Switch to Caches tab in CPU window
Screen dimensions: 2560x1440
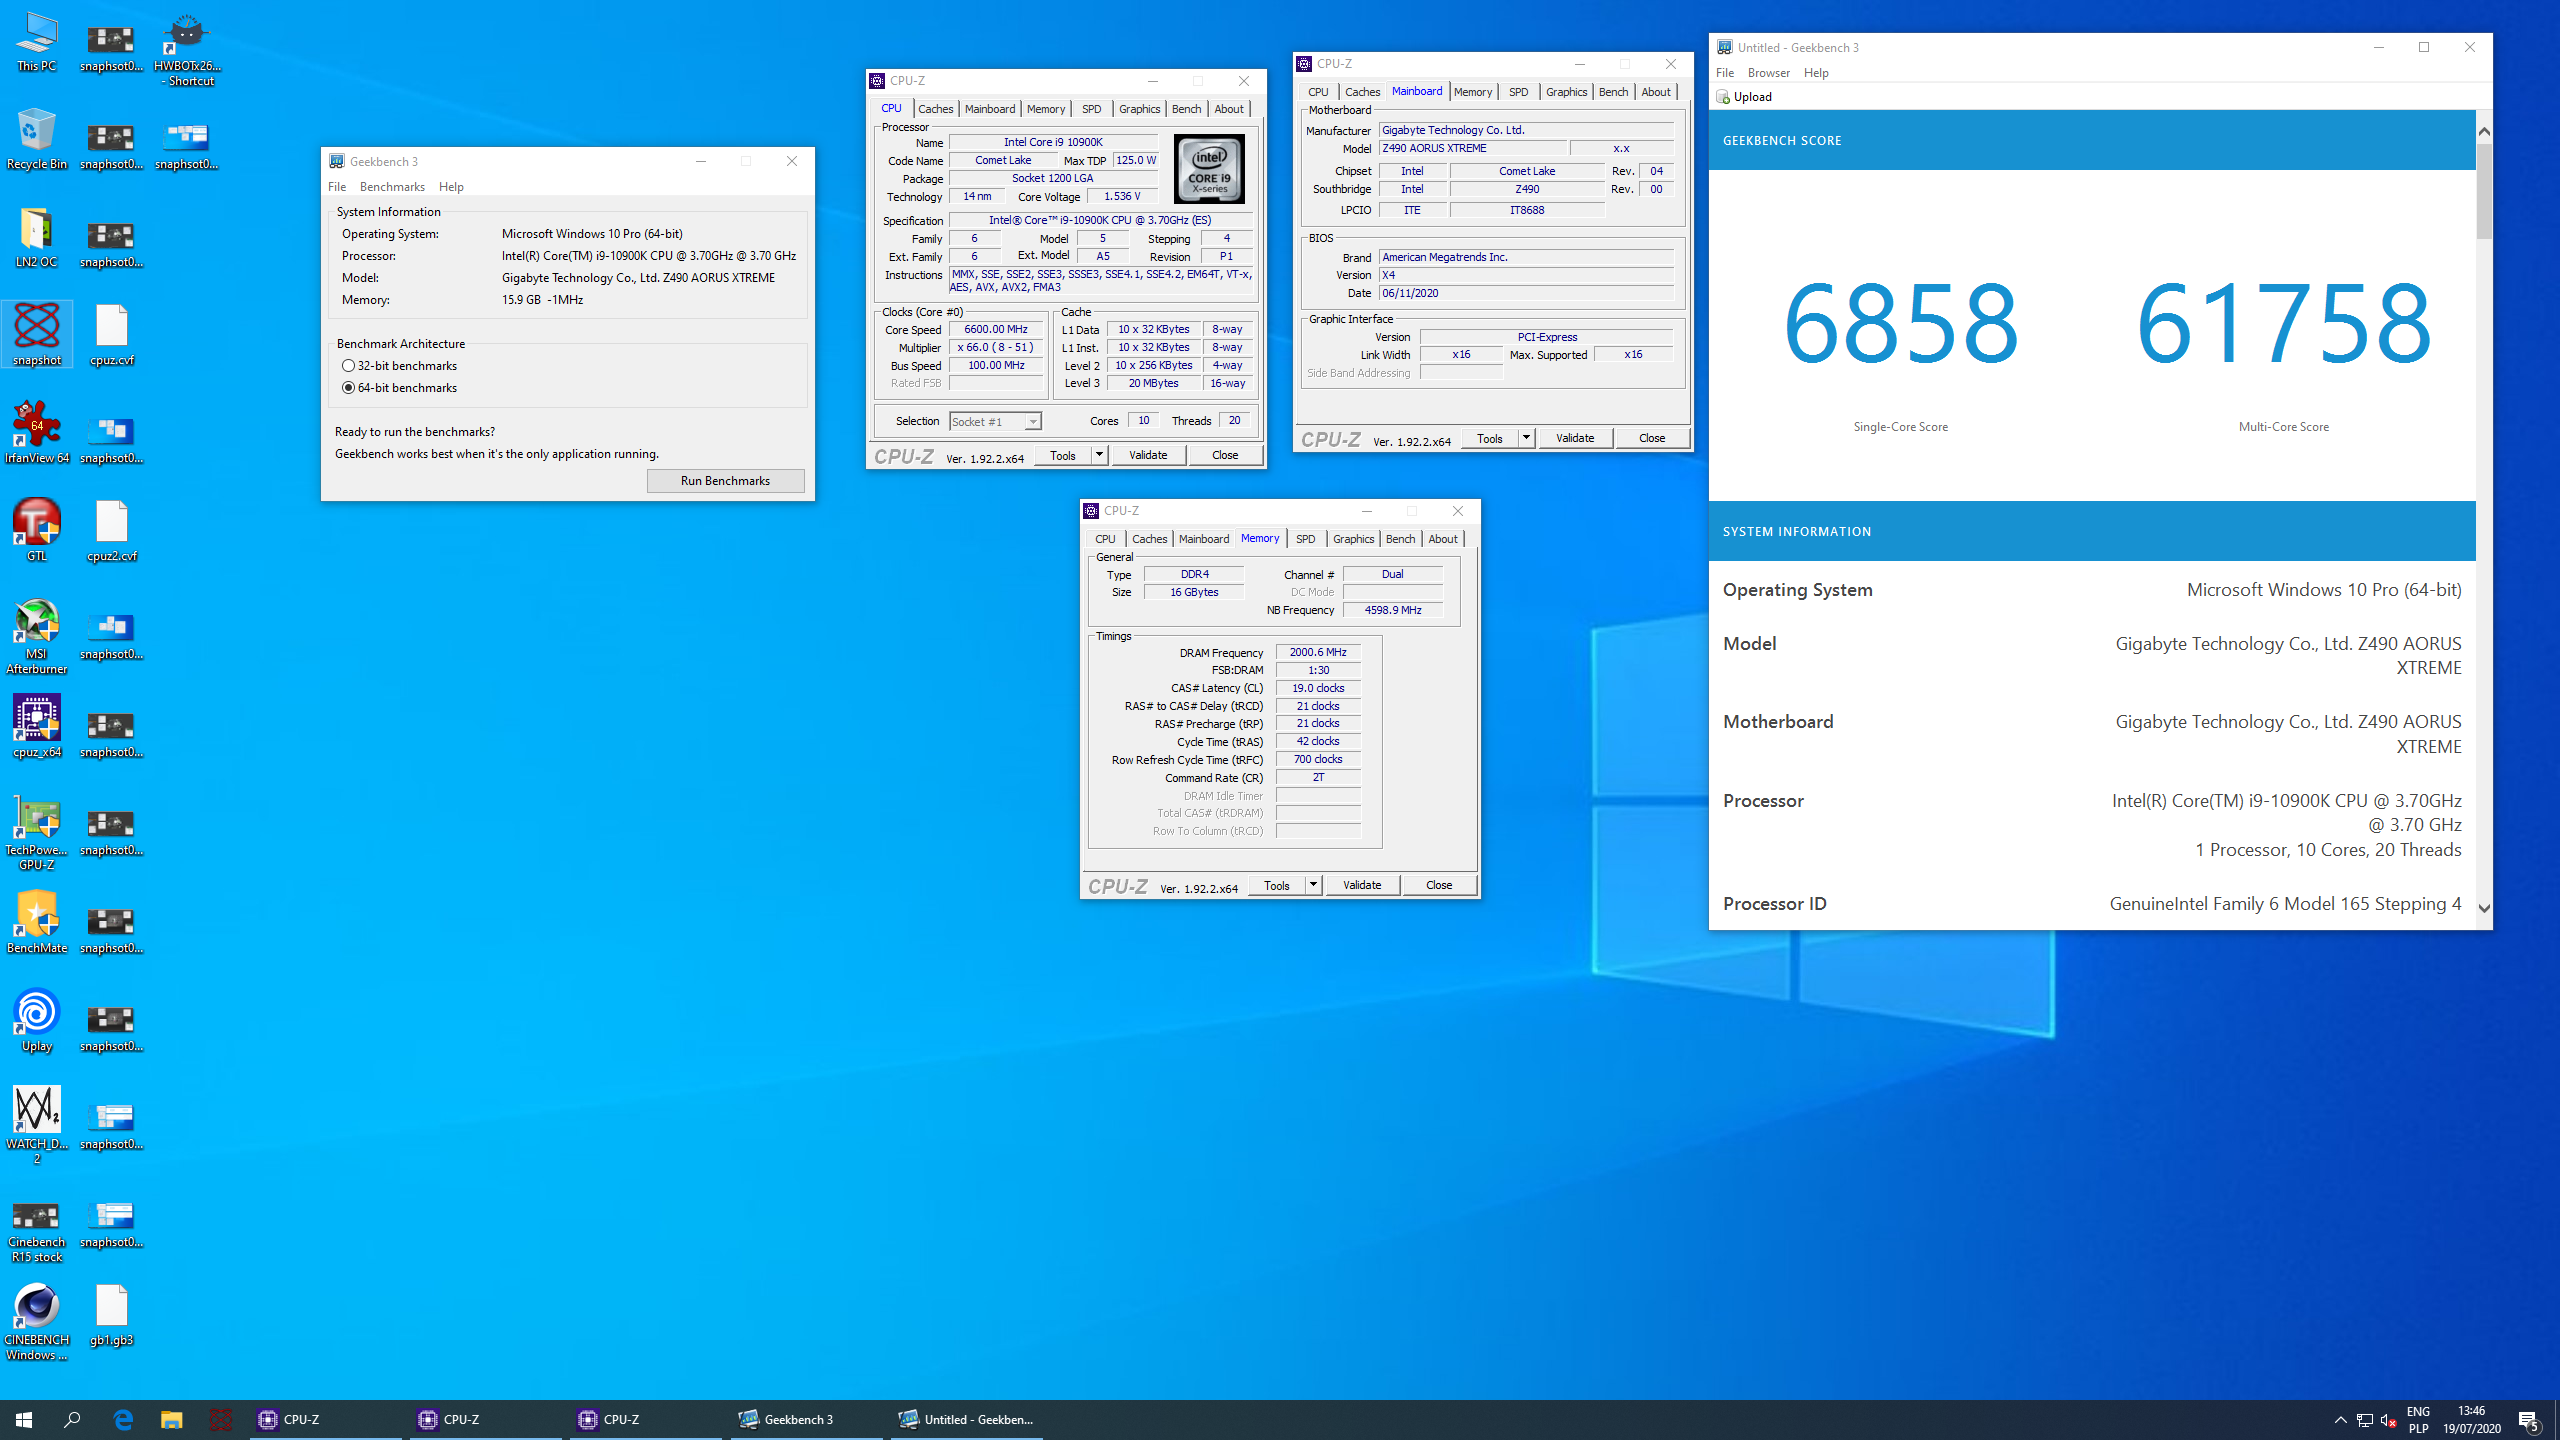click(x=935, y=109)
